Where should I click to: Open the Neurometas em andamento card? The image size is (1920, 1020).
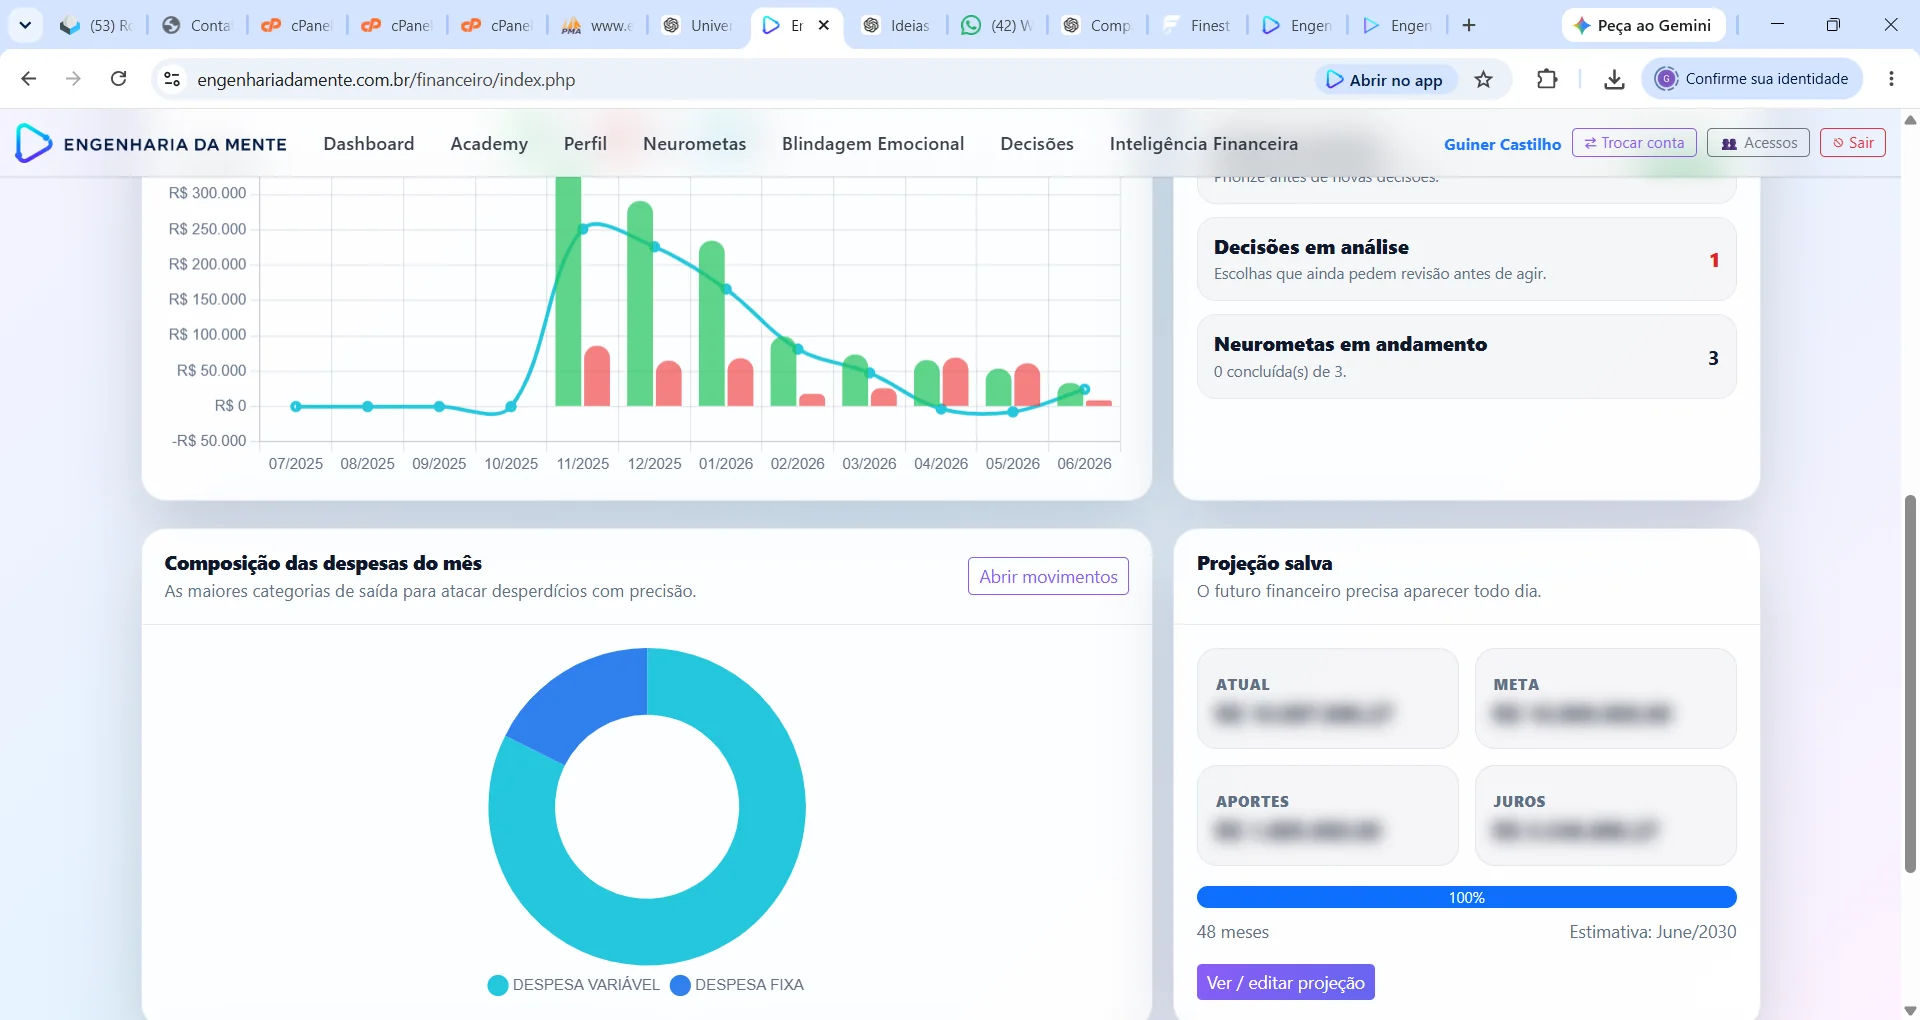point(1467,357)
